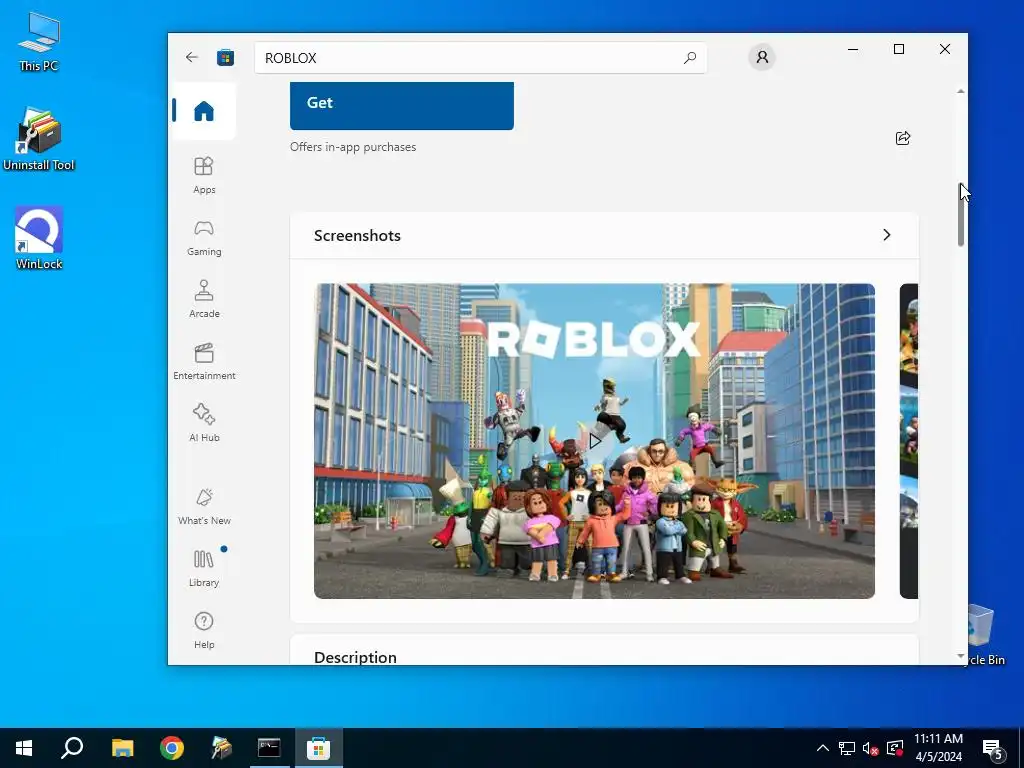
Task: Go to the Store Home page
Action: tap(203, 110)
